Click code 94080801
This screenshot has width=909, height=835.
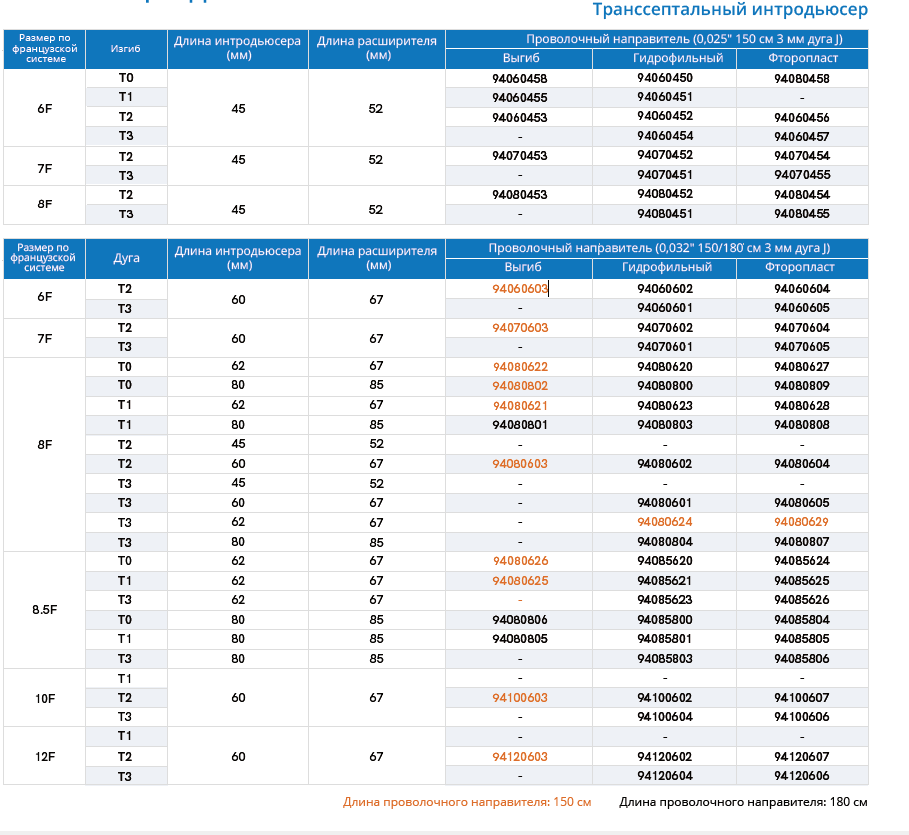(x=519, y=424)
